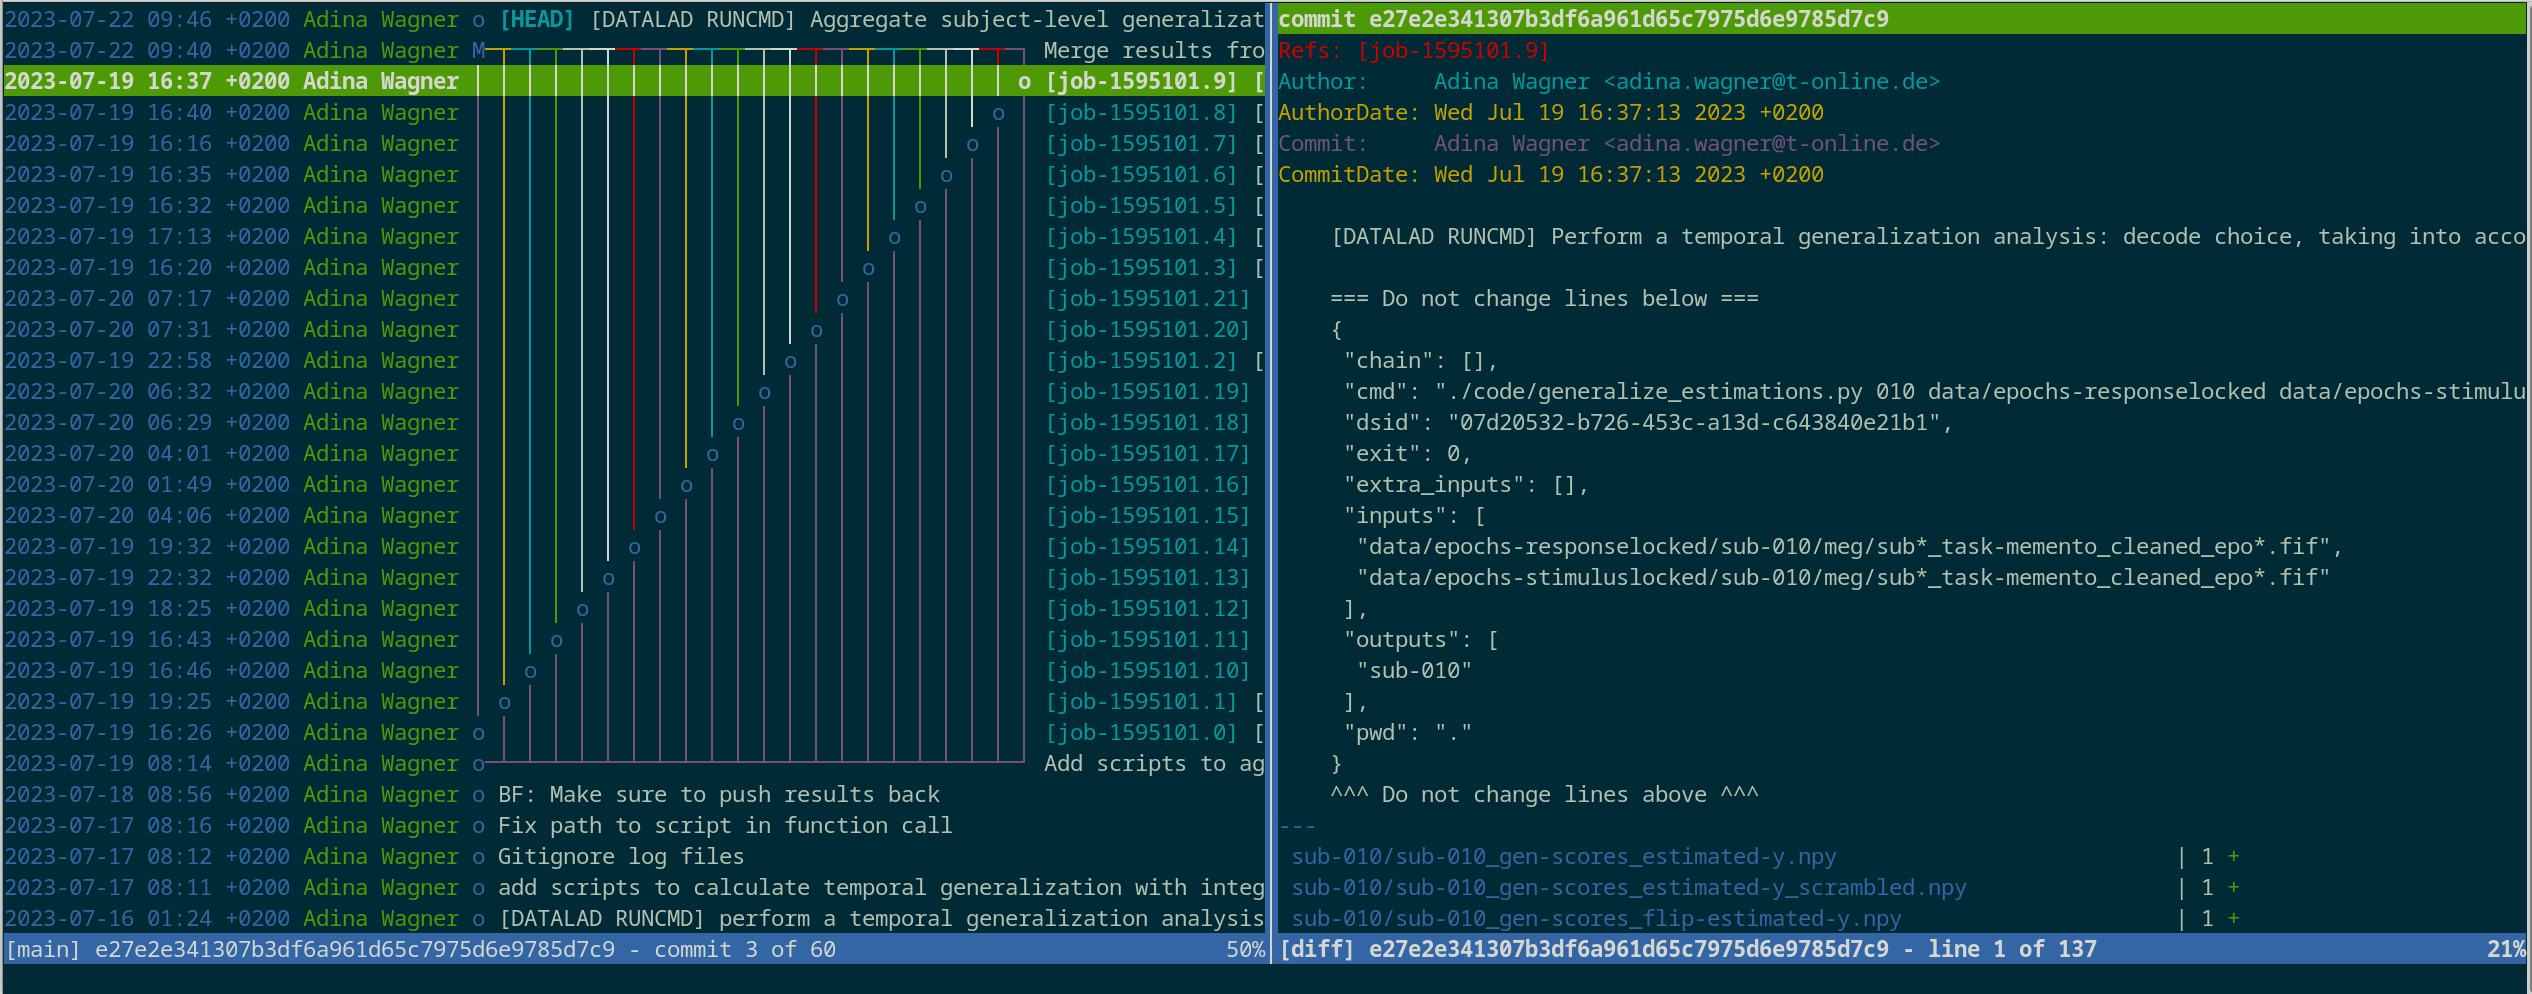Select the 'BF: Make sure to push results back' commit
This screenshot has width=2532, height=994.
(718, 795)
